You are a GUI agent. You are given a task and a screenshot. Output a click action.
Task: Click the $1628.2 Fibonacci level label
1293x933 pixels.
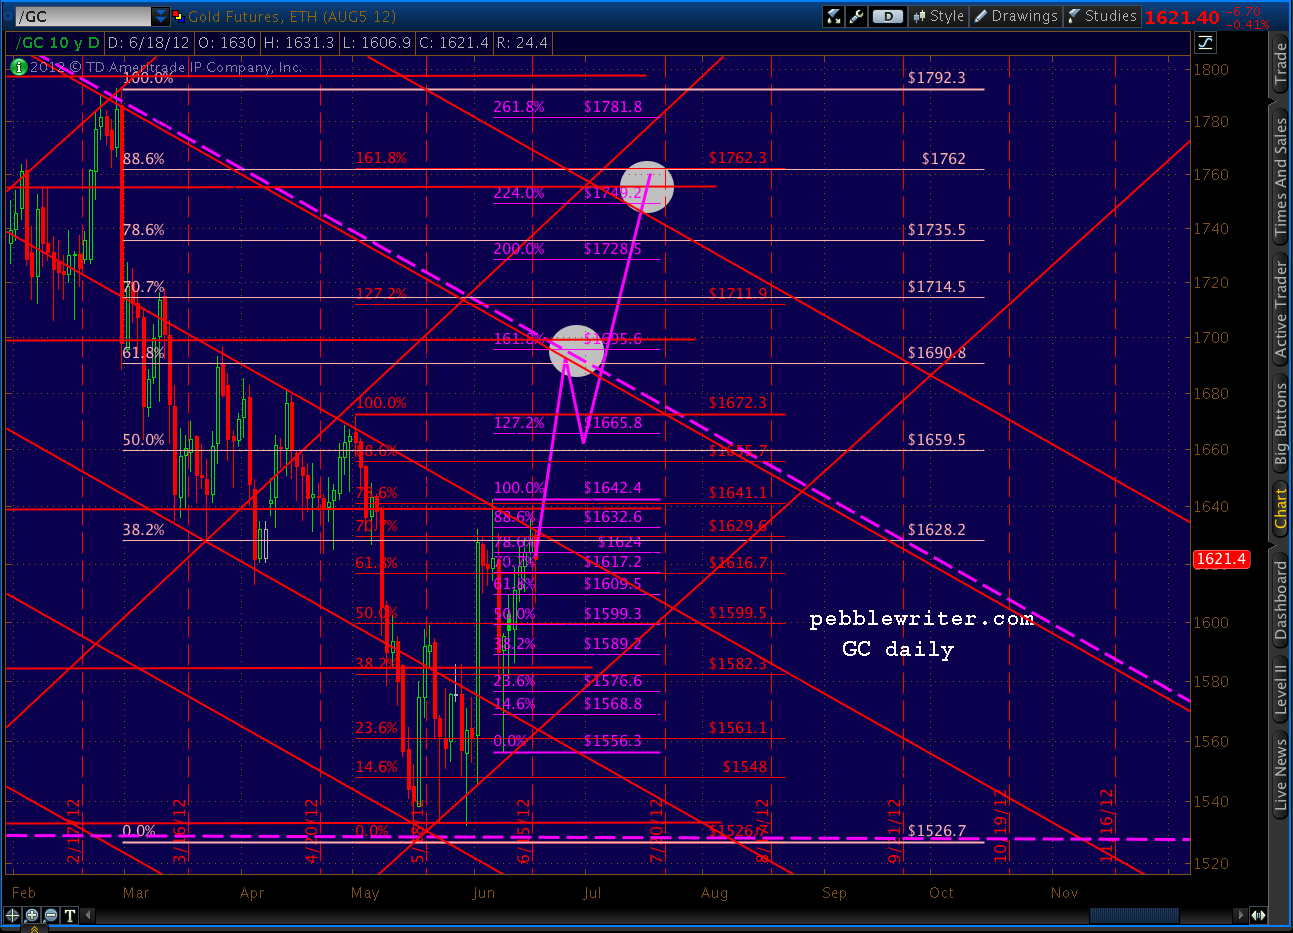click(x=936, y=530)
